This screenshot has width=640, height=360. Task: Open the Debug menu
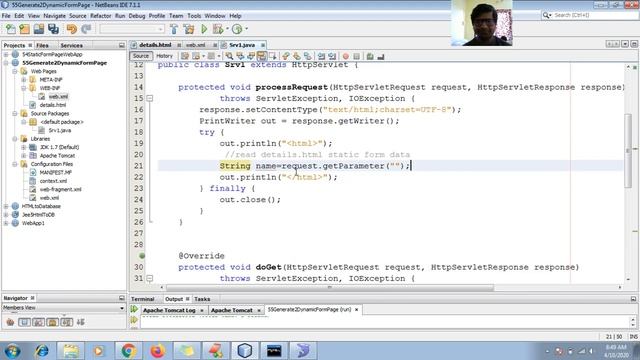(137, 16)
